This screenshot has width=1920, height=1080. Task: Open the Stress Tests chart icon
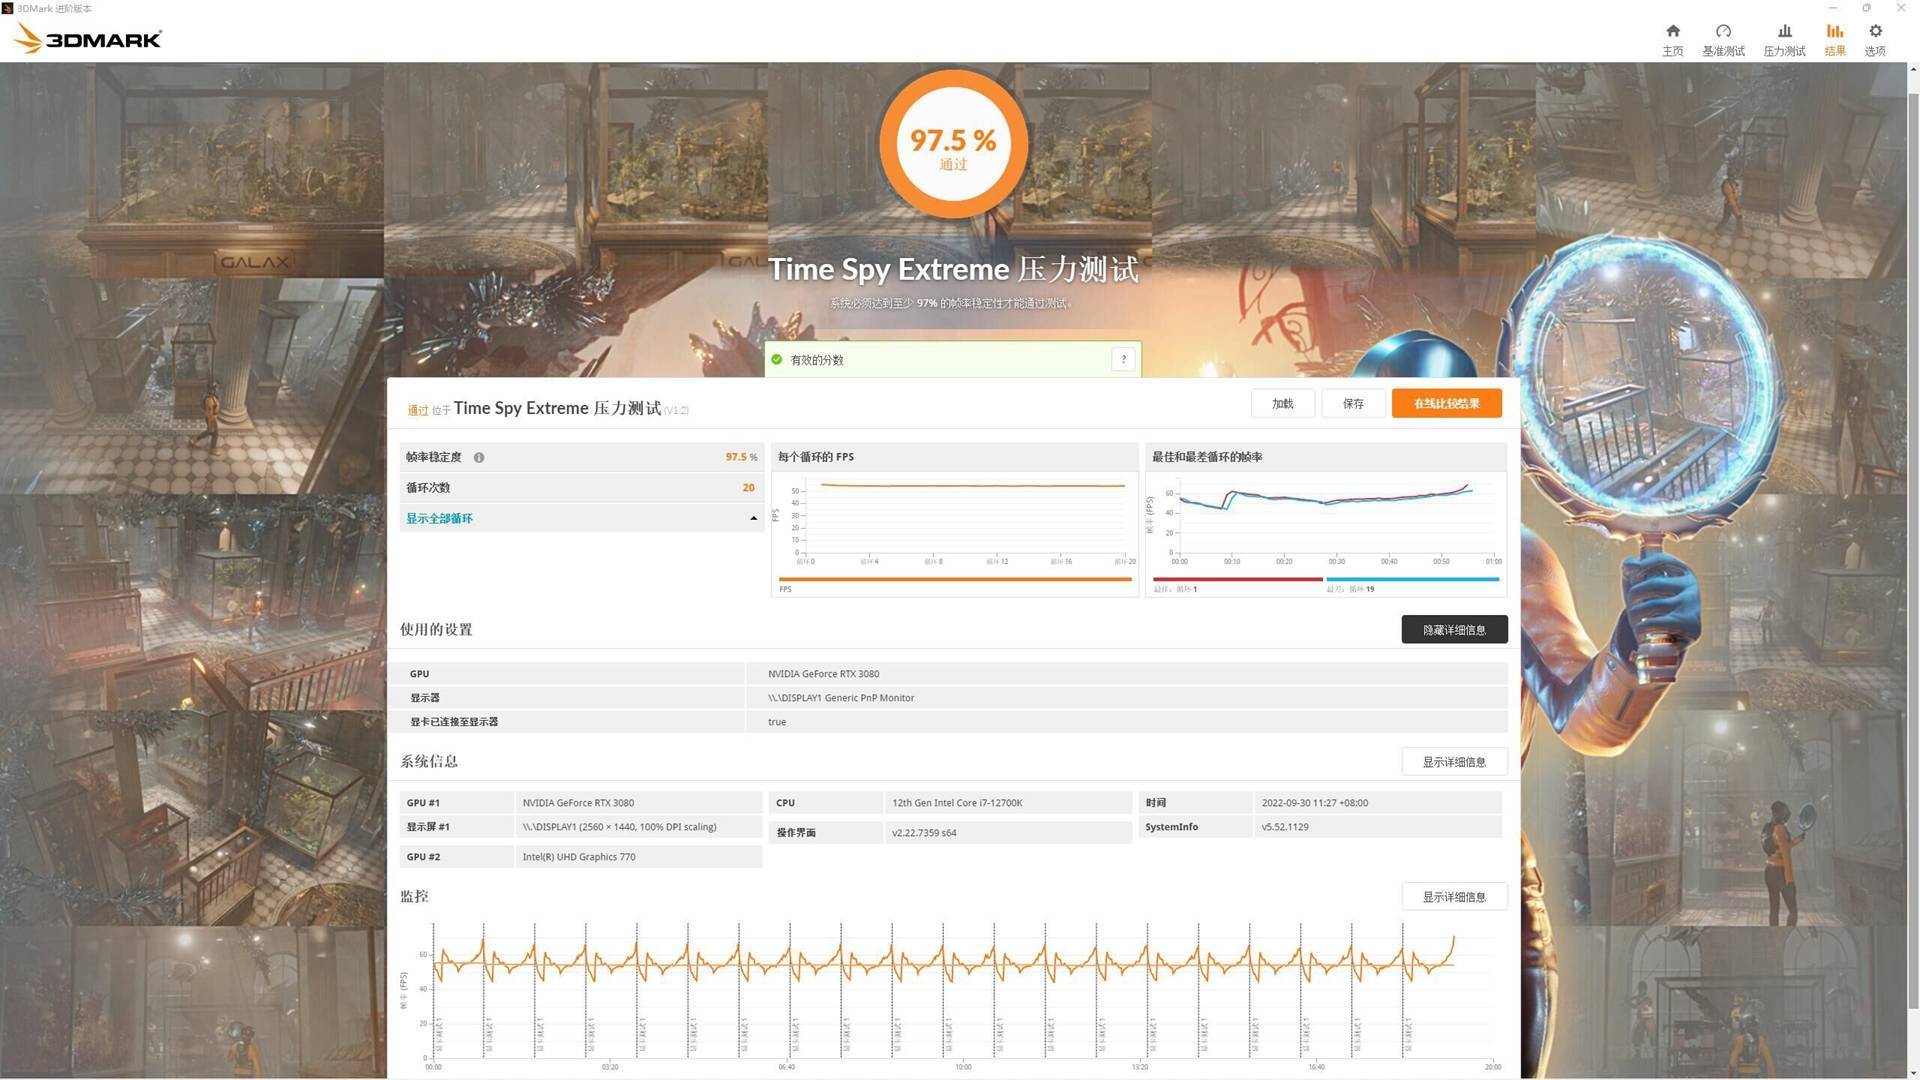(x=1784, y=31)
